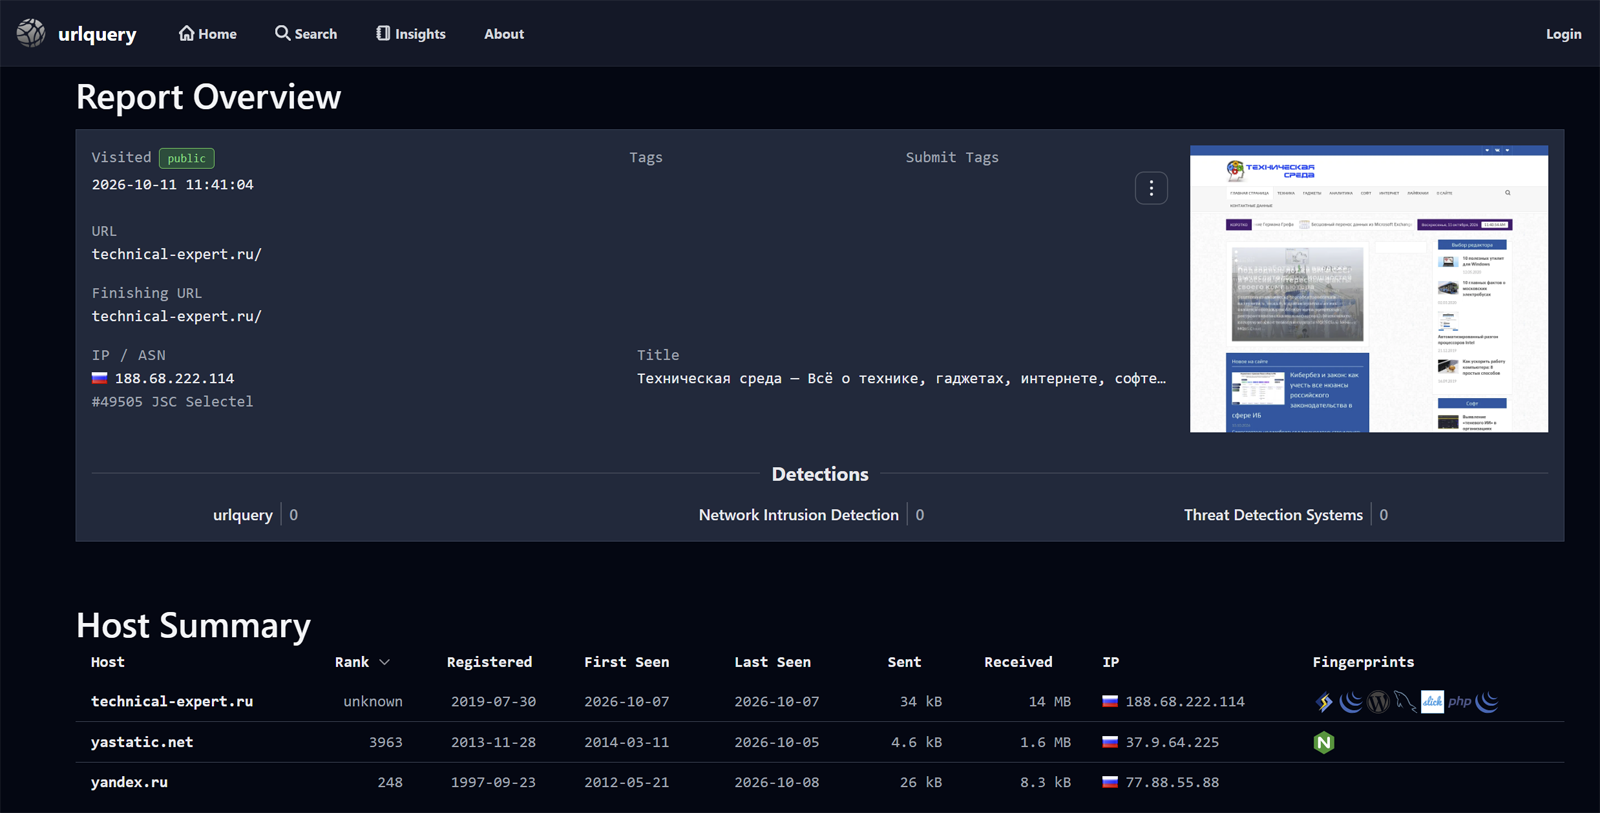
Task: Open the Home navigation link
Action: point(207,34)
